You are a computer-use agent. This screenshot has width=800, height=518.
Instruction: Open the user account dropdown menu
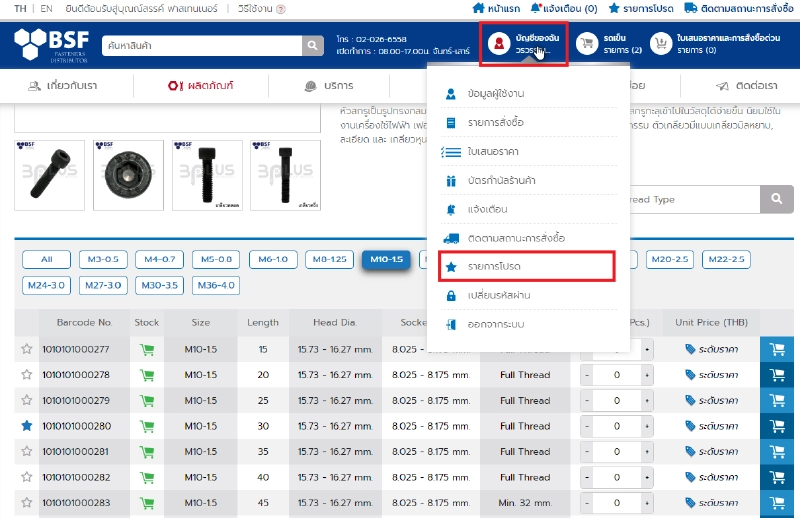[x=524, y=44]
